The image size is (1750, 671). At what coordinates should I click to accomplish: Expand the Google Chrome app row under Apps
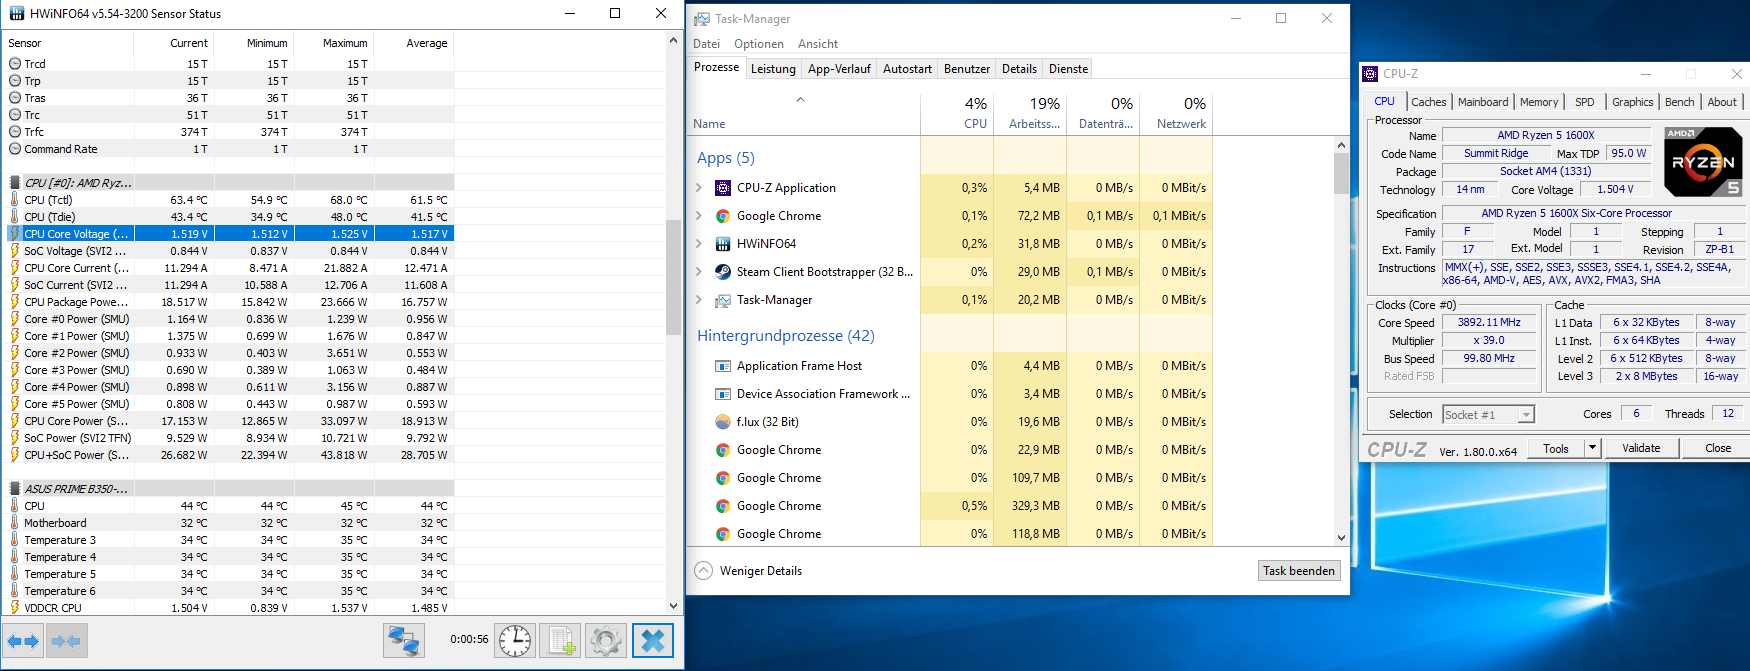tap(699, 216)
